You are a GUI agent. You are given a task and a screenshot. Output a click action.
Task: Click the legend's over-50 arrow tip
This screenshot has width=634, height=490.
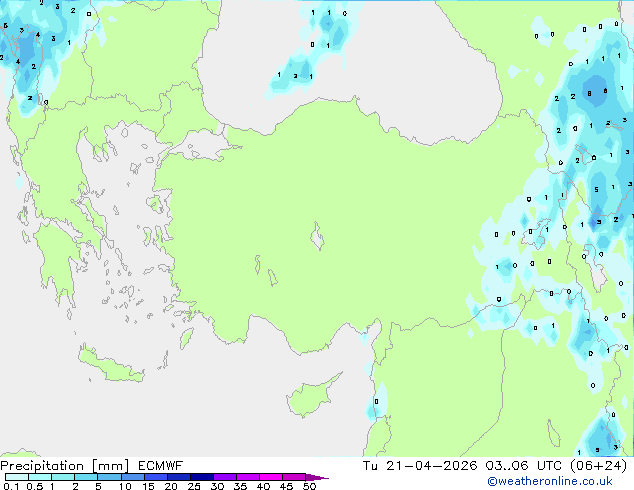click(x=317, y=477)
